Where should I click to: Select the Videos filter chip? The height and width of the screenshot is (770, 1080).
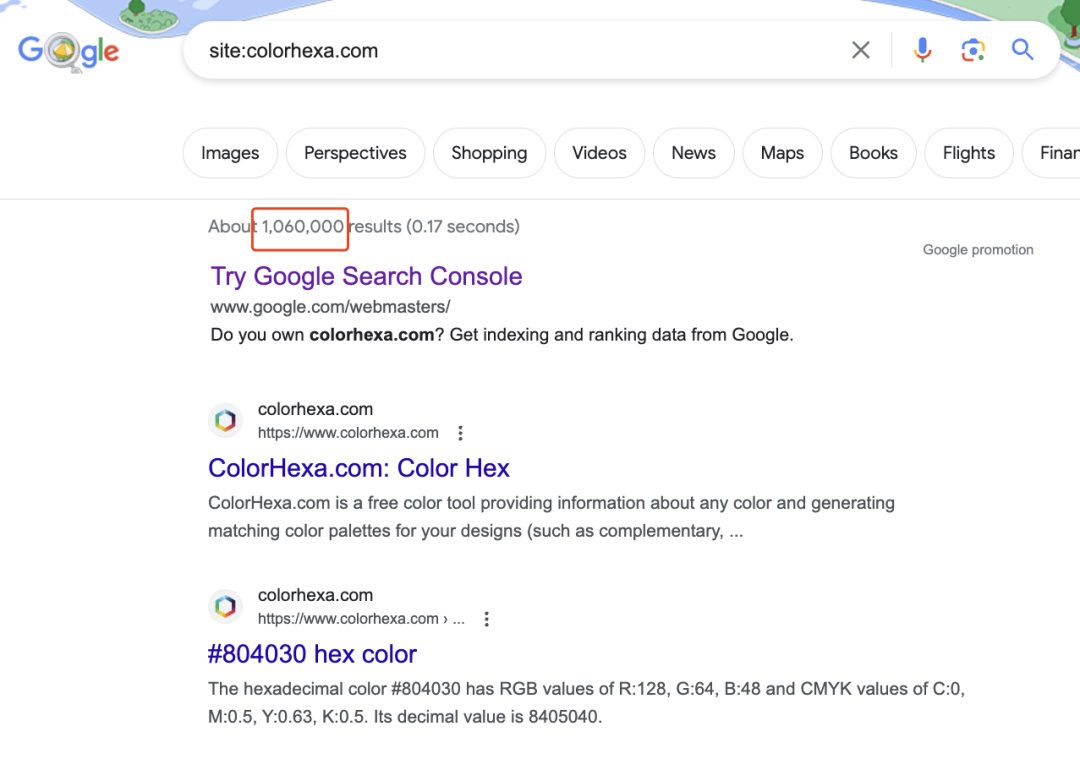599,153
